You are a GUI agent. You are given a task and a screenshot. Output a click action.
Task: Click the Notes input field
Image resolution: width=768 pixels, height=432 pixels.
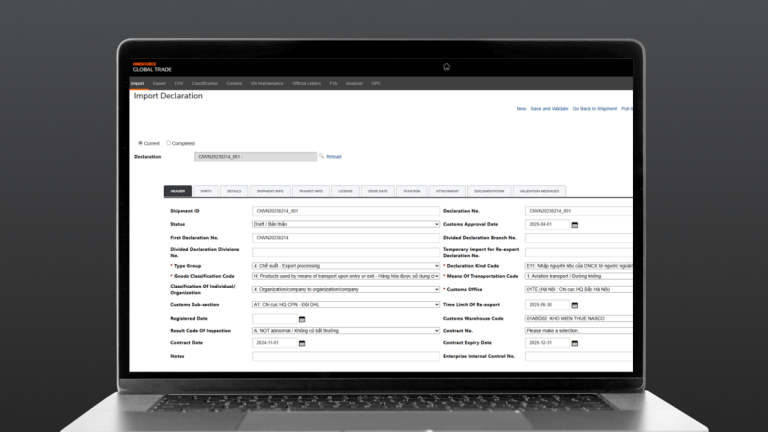[345, 356]
